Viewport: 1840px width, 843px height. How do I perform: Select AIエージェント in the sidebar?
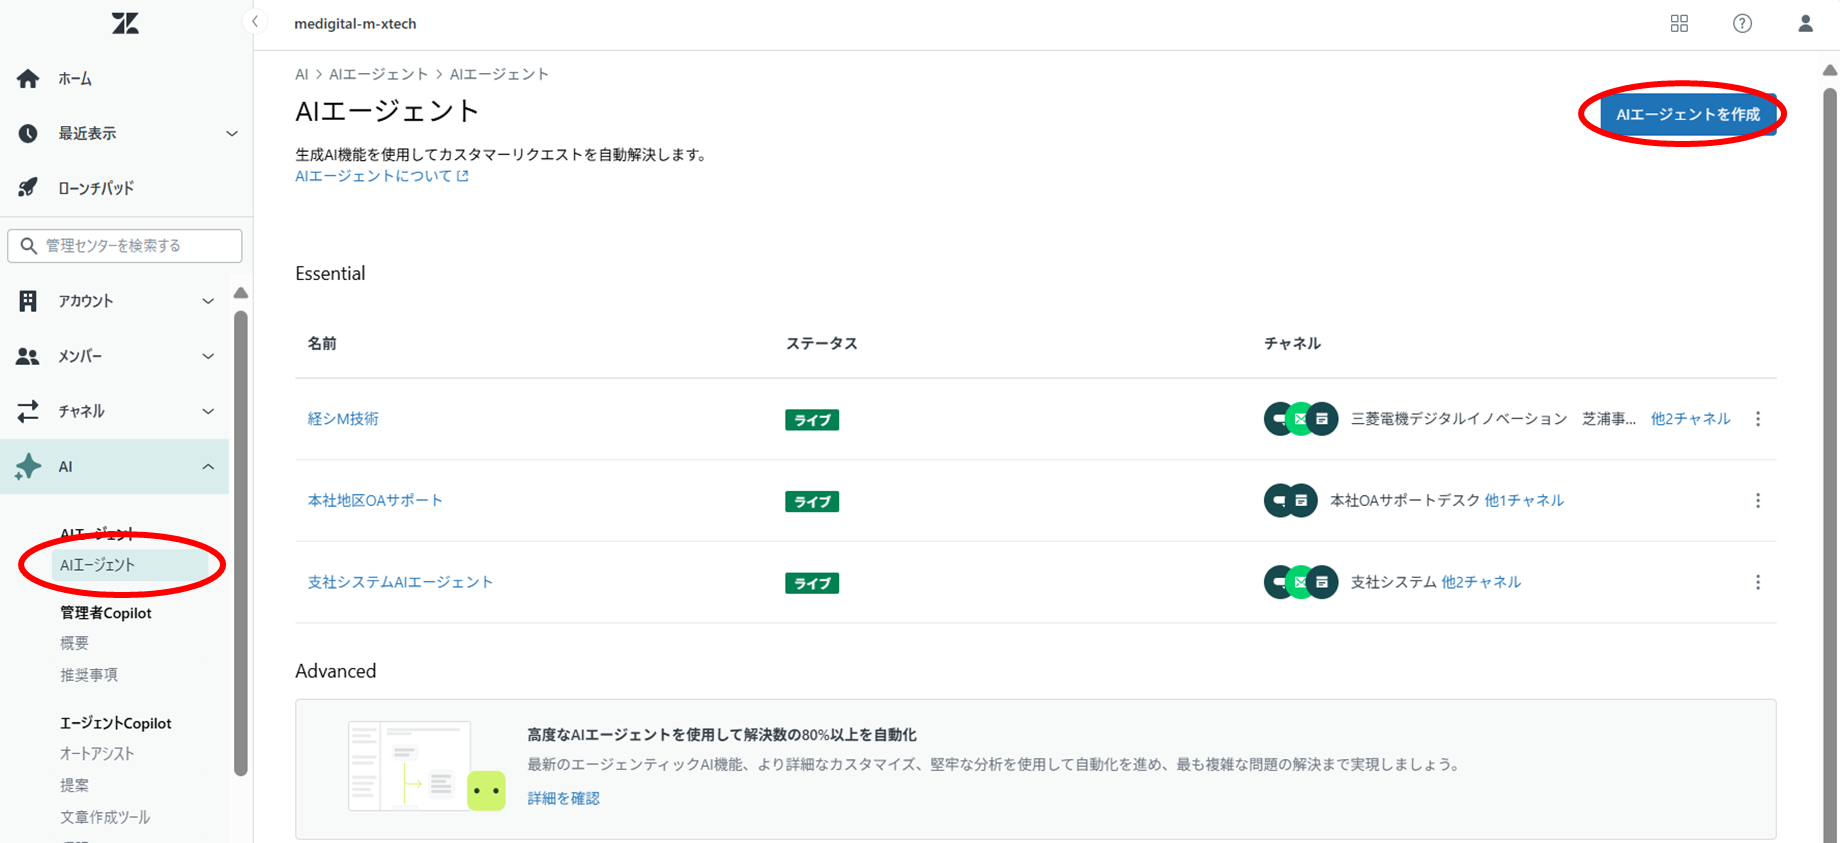pos(97,565)
